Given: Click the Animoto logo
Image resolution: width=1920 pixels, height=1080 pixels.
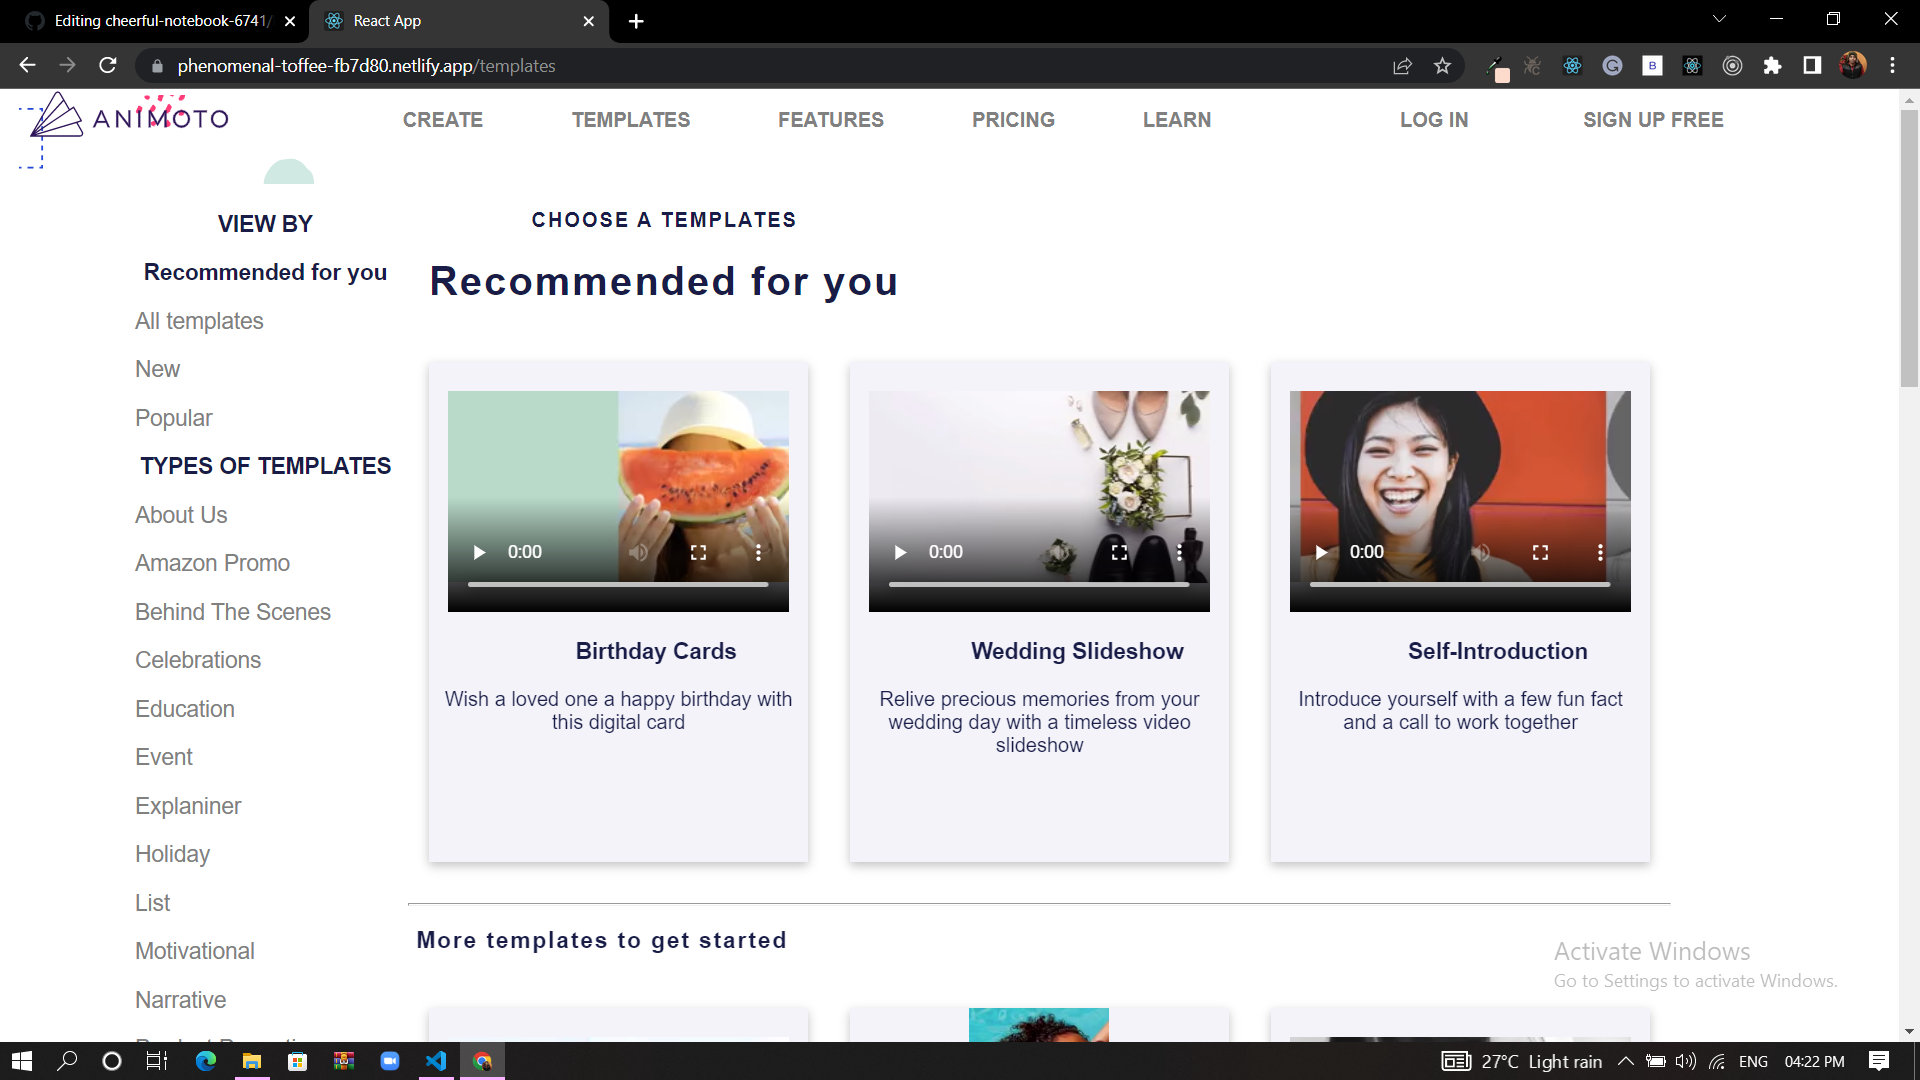Looking at the screenshot, I should (x=125, y=118).
